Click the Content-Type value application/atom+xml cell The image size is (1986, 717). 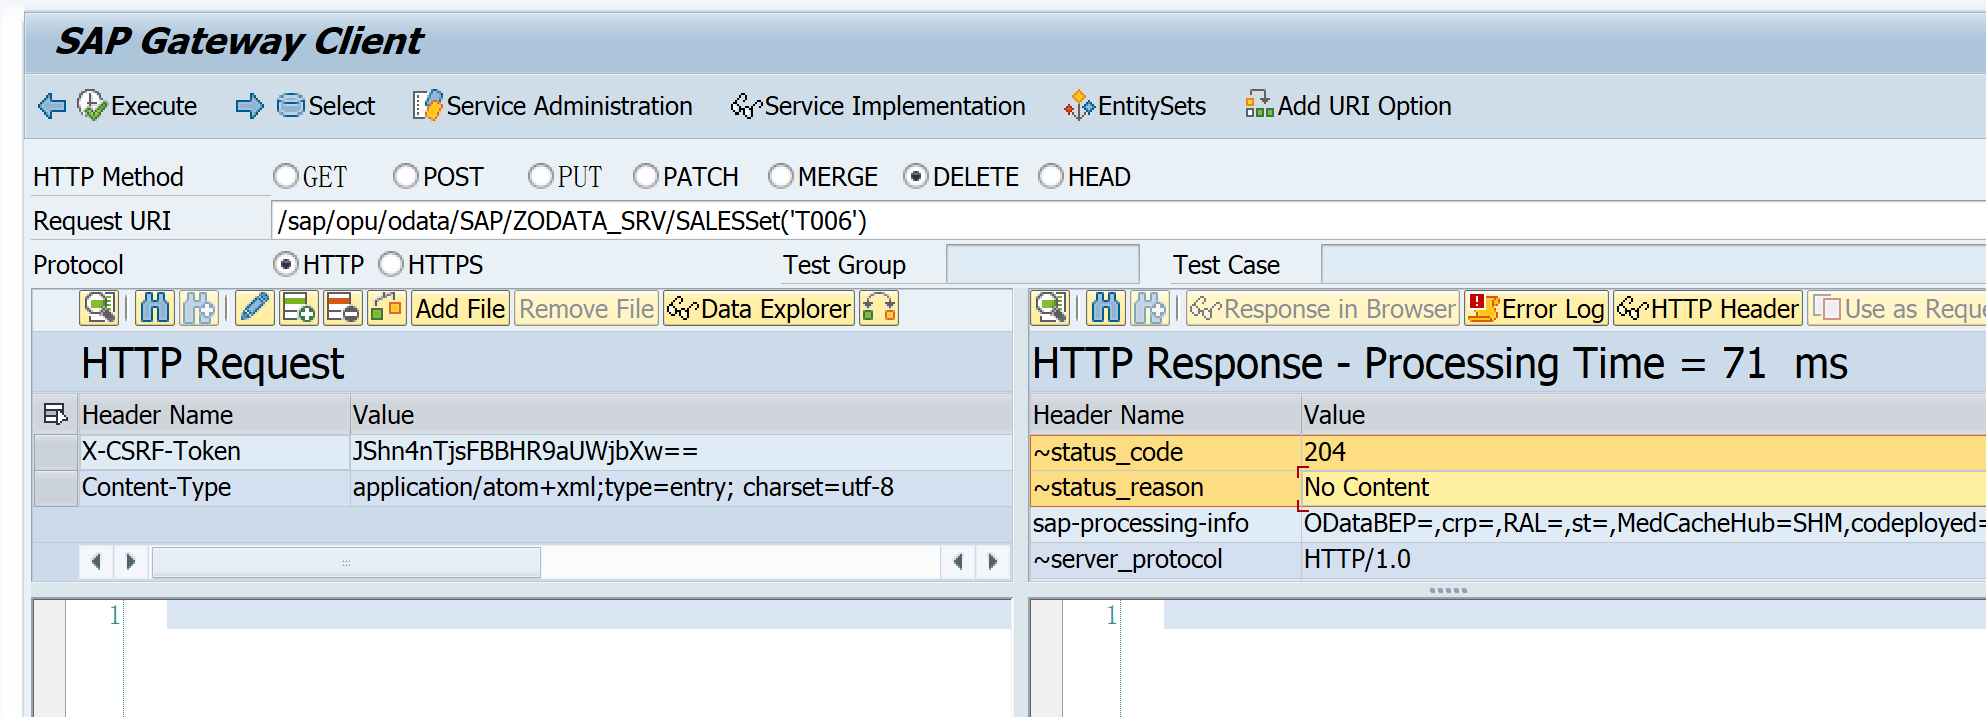coord(680,488)
